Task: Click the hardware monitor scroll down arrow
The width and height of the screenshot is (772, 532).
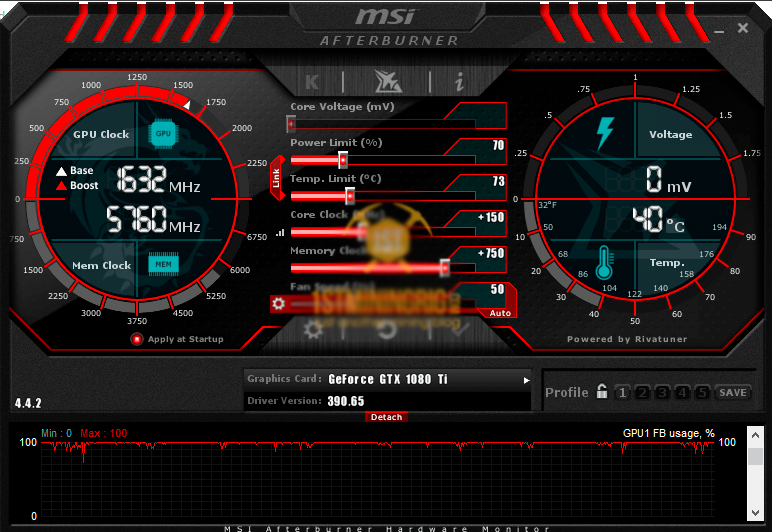Action: click(x=755, y=512)
